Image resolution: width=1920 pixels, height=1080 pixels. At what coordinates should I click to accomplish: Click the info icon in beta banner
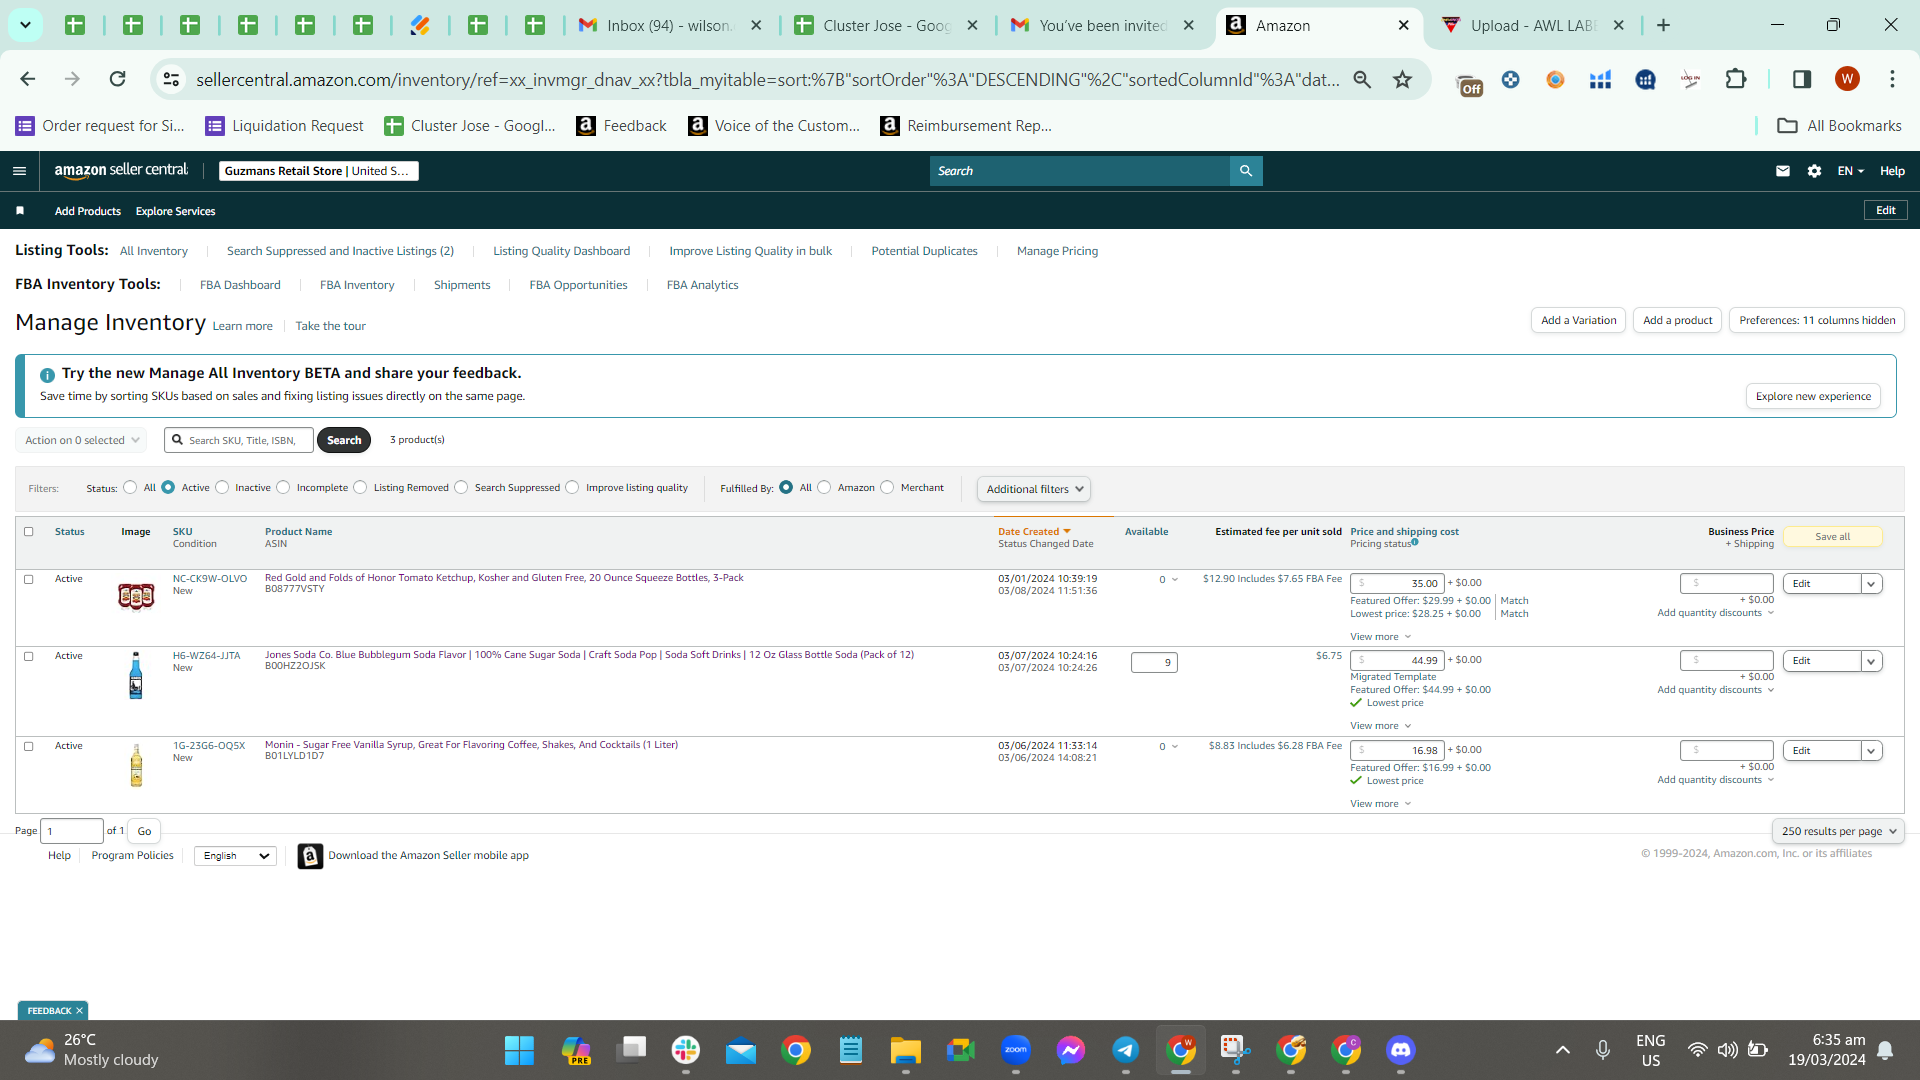click(47, 375)
